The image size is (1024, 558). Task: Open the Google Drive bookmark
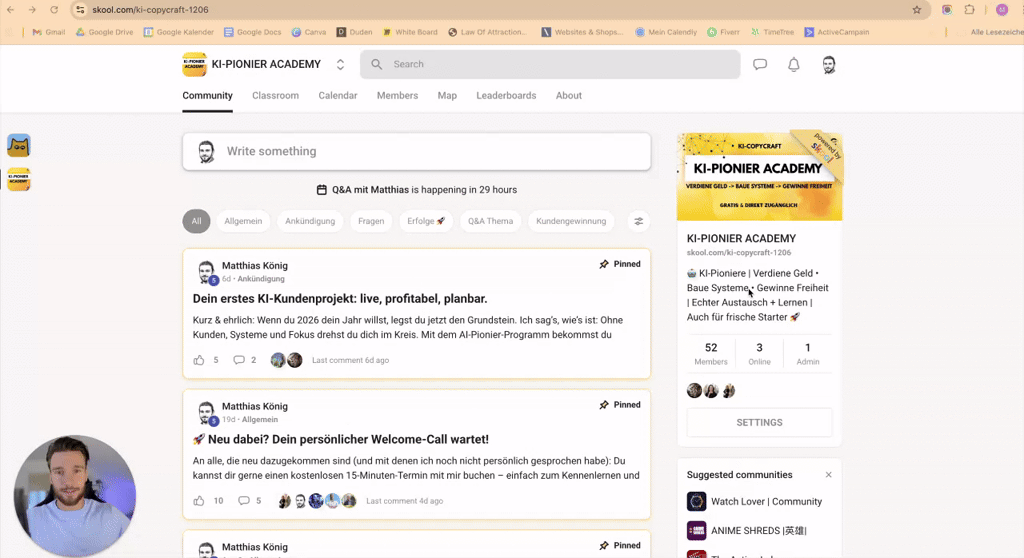click(104, 32)
